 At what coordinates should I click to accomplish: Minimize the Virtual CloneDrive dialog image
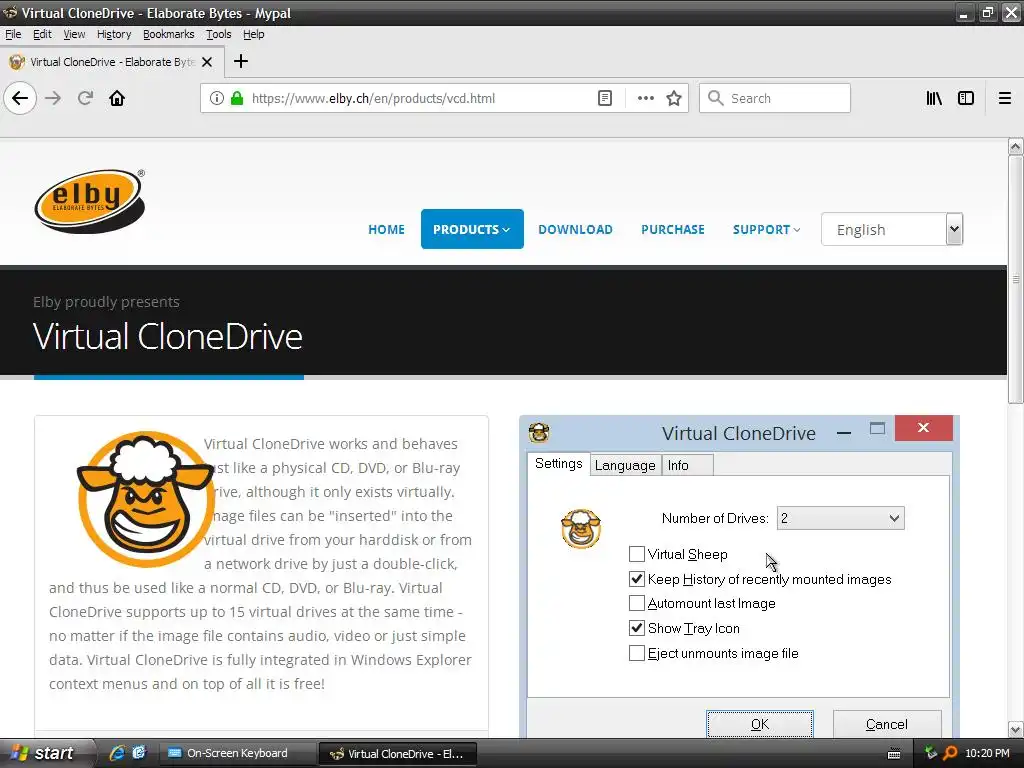[x=844, y=432]
